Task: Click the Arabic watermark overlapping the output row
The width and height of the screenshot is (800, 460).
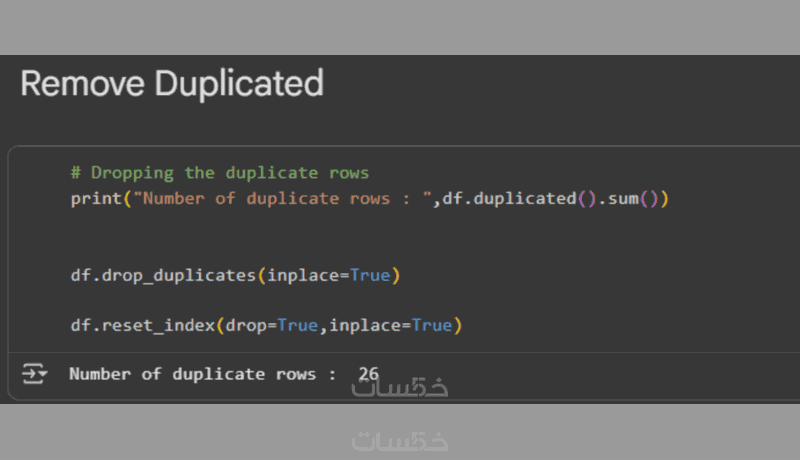Action: 400,387
